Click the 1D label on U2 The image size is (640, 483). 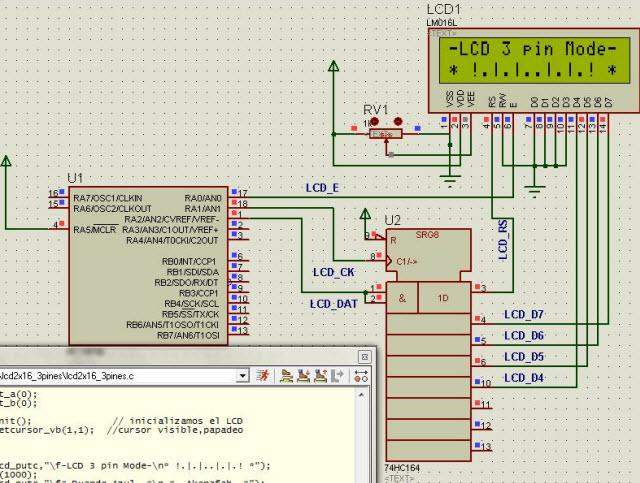click(x=443, y=298)
